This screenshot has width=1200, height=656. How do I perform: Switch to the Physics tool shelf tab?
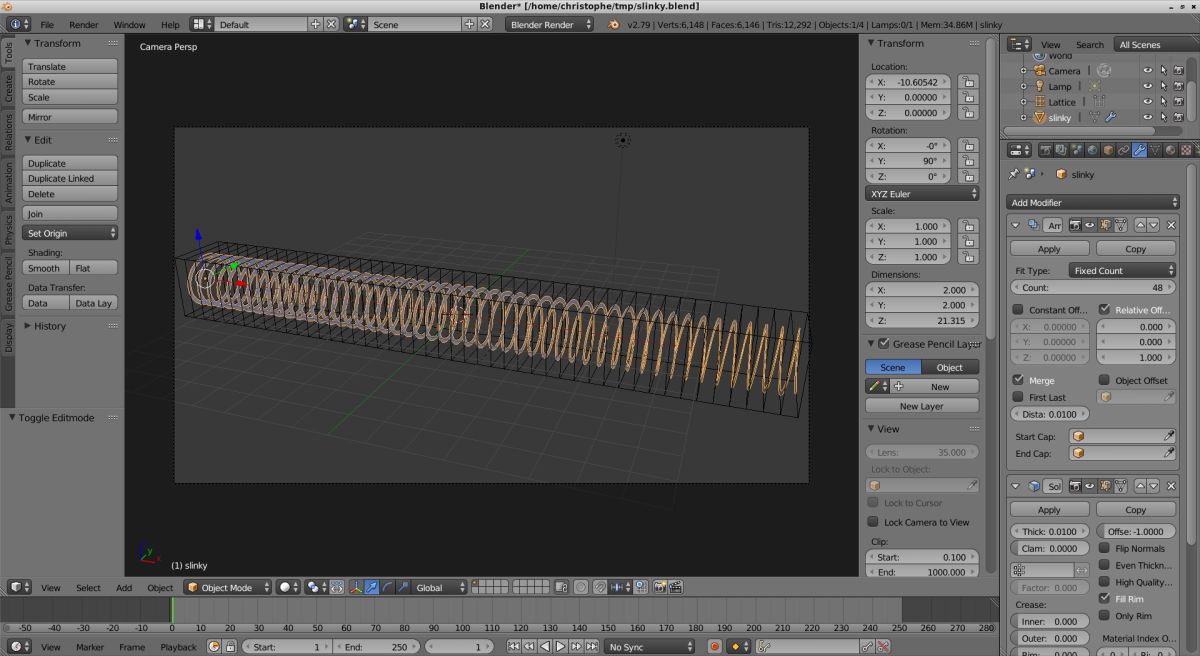click(x=8, y=229)
